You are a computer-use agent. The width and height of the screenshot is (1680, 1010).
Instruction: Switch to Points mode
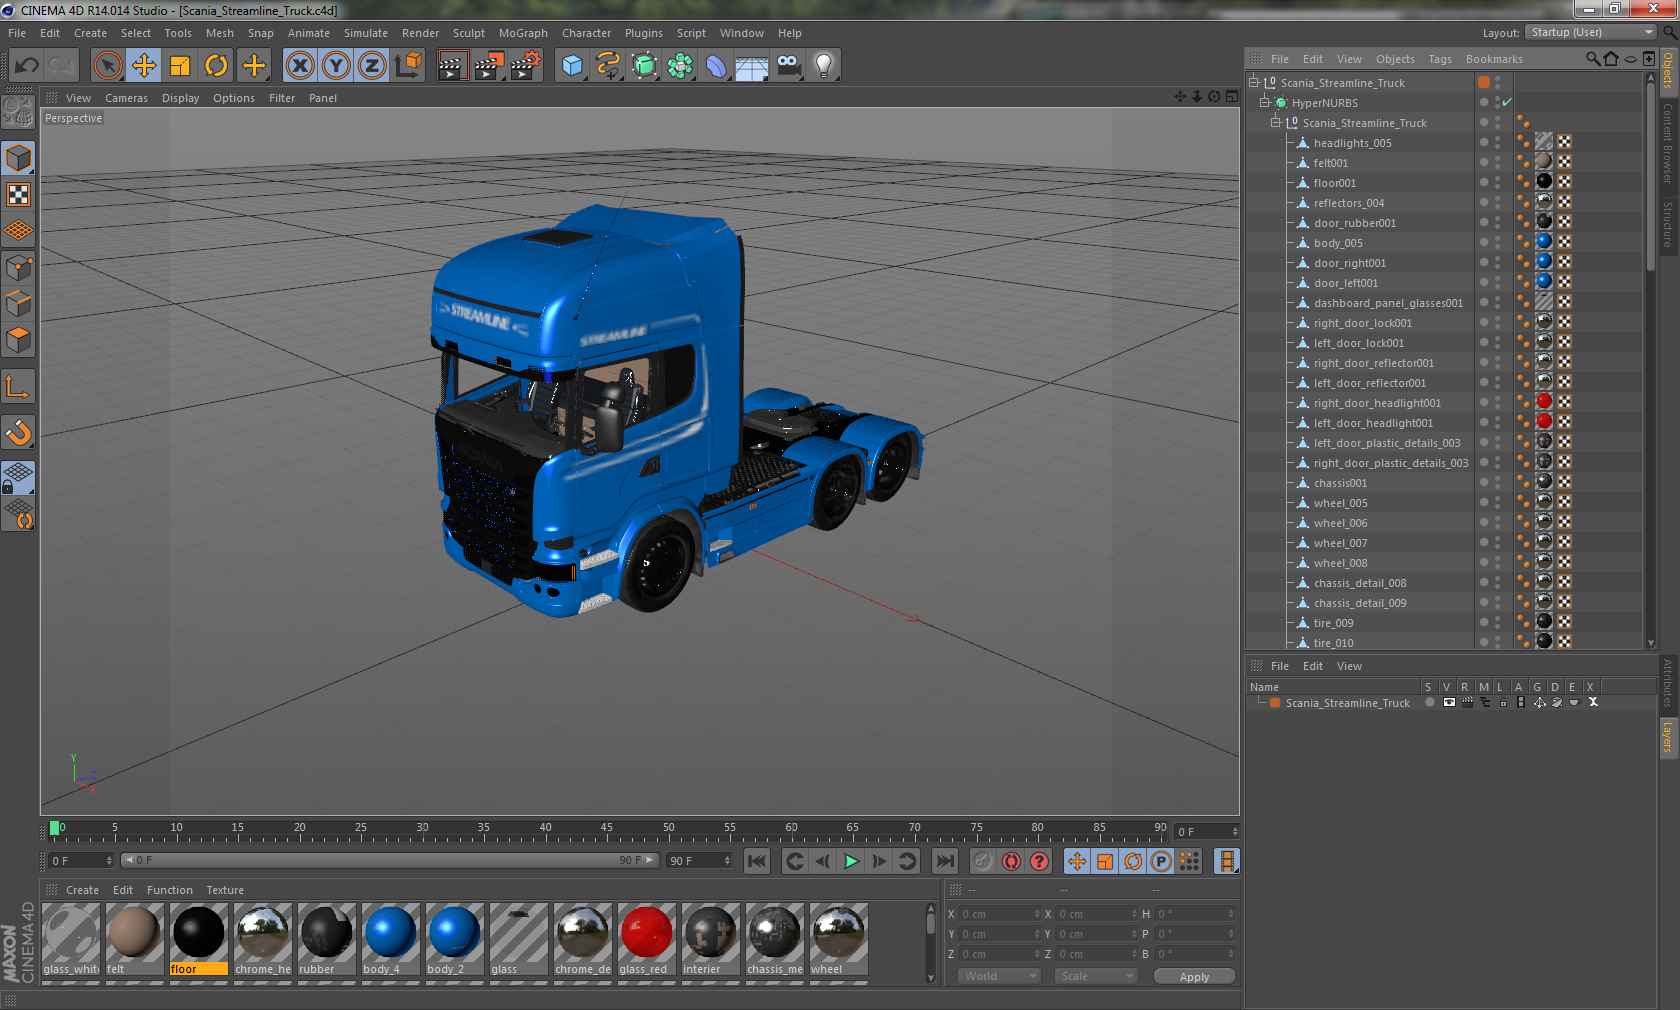(18, 267)
